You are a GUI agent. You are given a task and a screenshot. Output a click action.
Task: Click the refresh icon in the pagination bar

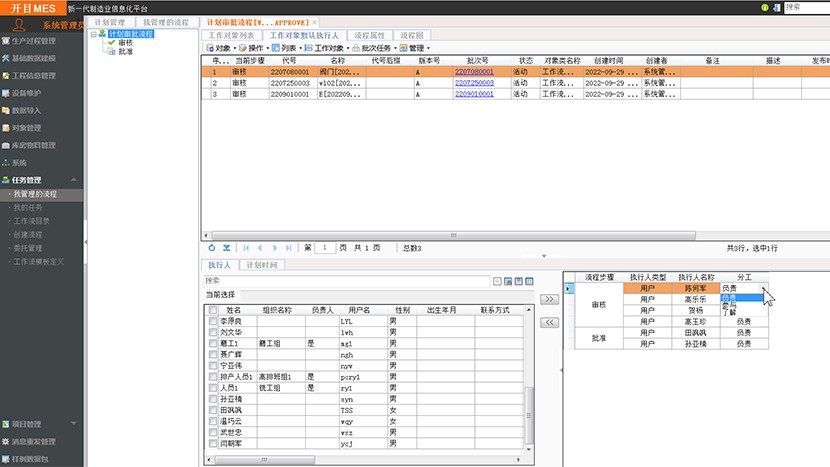coord(211,247)
